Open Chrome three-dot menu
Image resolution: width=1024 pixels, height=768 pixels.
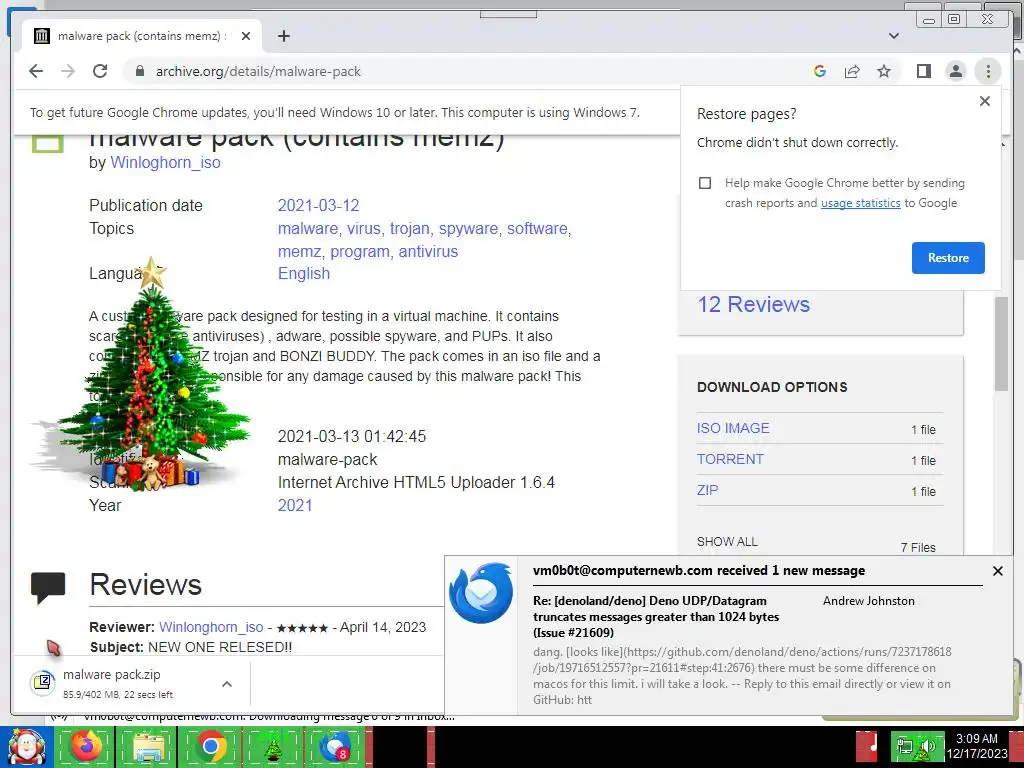coord(988,71)
